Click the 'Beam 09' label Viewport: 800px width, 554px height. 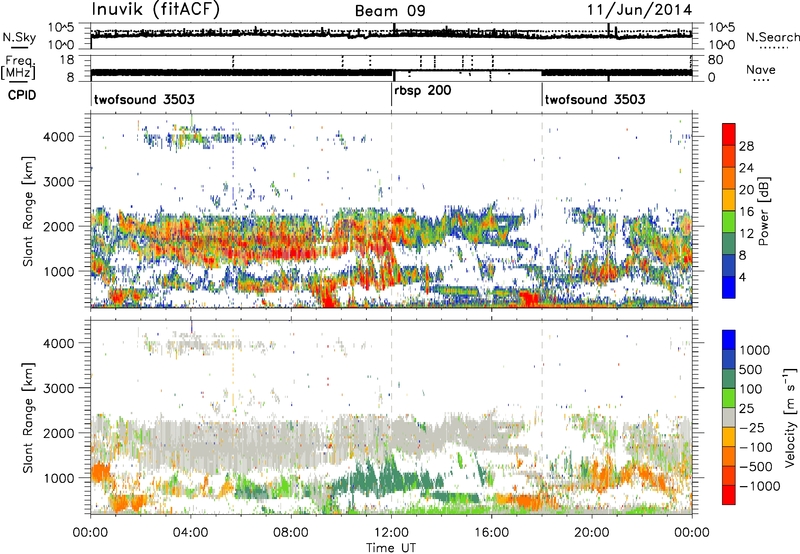point(390,11)
